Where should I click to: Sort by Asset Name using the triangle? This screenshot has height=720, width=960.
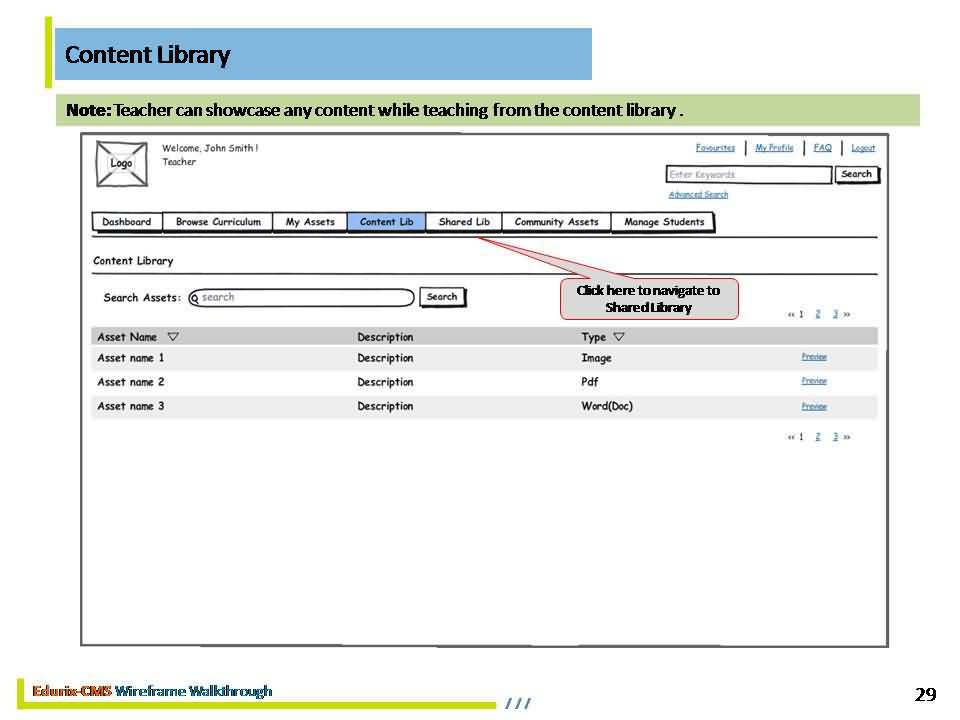[x=173, y=337]
